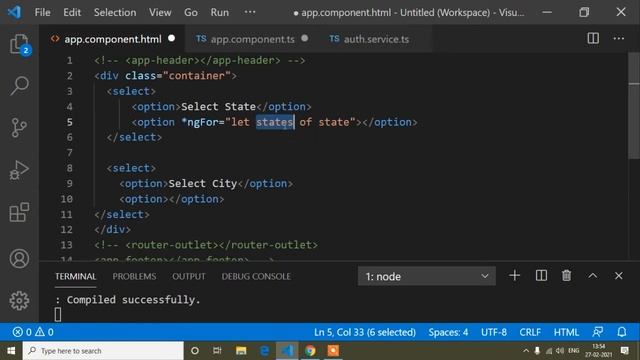This screenshot has height=360, width=640.
Task: Select the OUTPUT panel tab
Action: pyautogui.click(x=189, y=276)
